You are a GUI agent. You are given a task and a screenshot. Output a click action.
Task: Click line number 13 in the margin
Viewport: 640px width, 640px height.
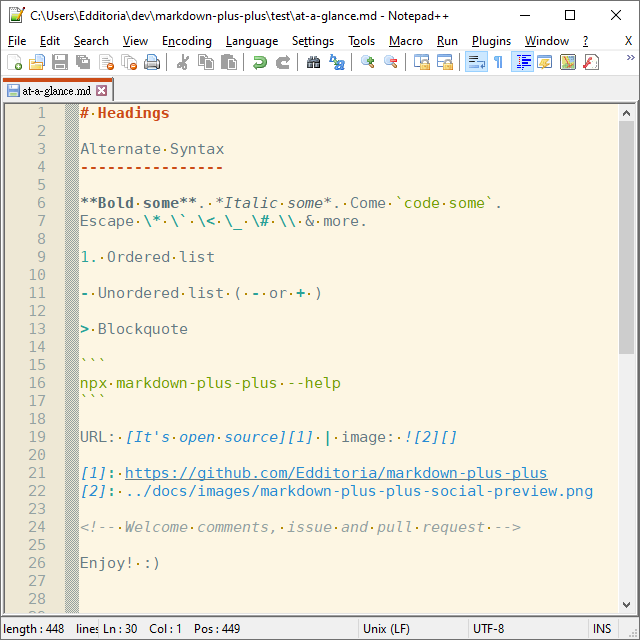pyautogui.click(x=37, y=329)
